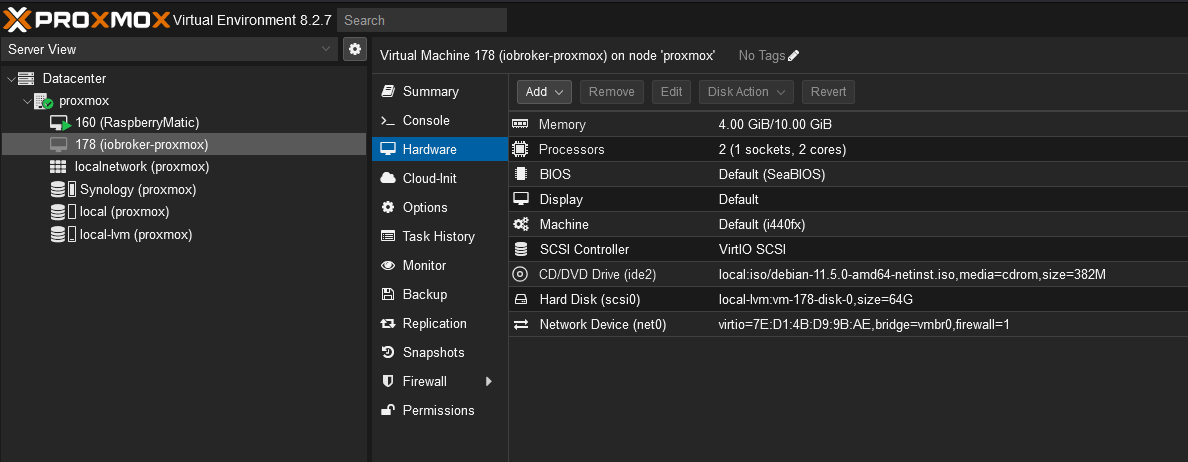Open the Cloud-Init tab
1188x462 pixels.
point(429,178)
